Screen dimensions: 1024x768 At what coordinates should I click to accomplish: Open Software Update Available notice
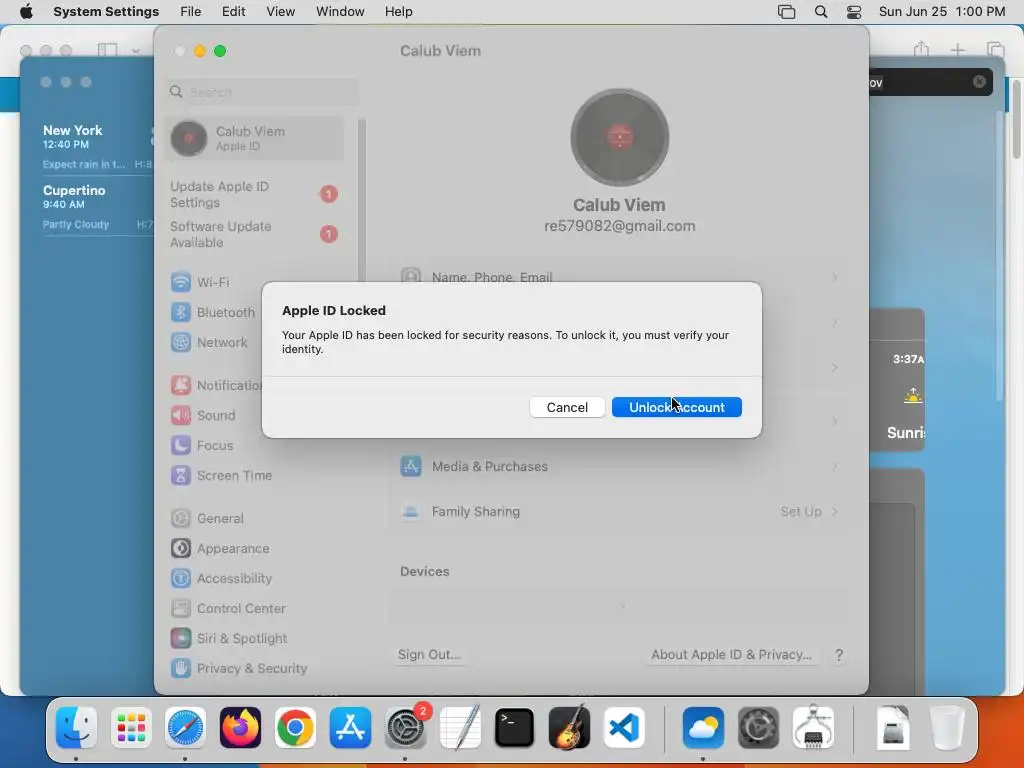(x=253, y=234)
